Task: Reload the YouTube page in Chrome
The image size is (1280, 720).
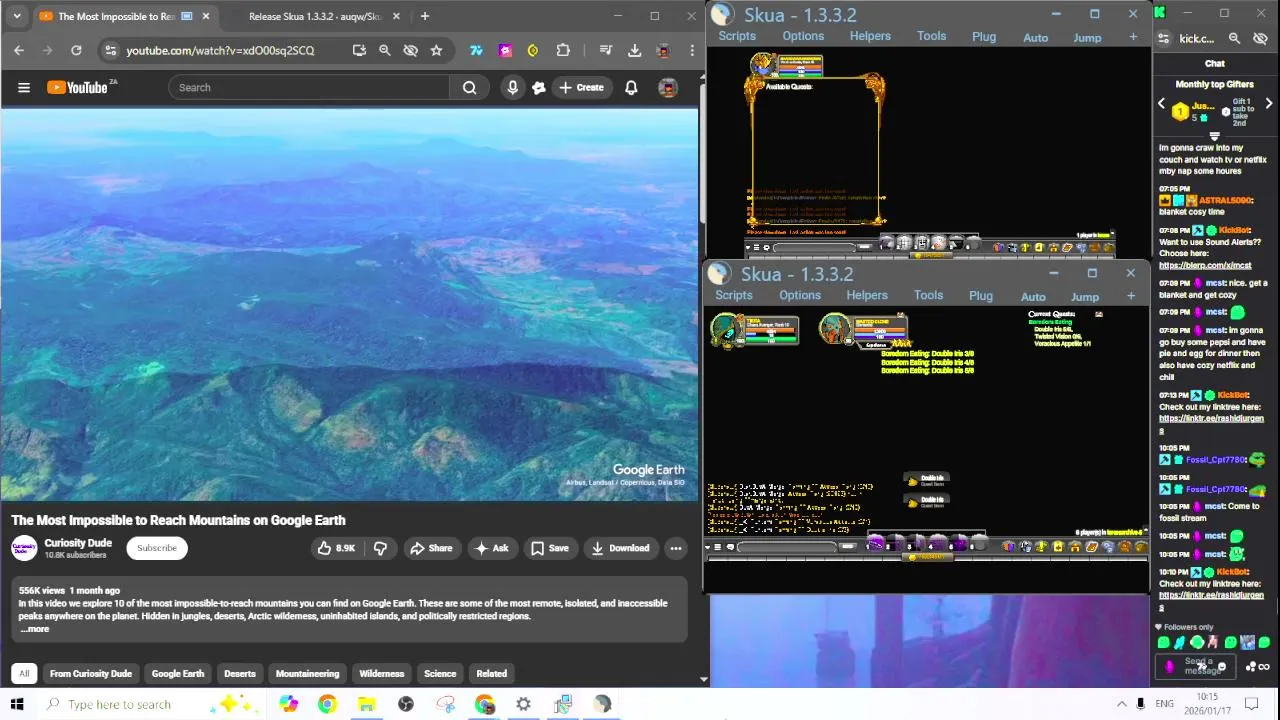Action: click(x=76, y=50)
